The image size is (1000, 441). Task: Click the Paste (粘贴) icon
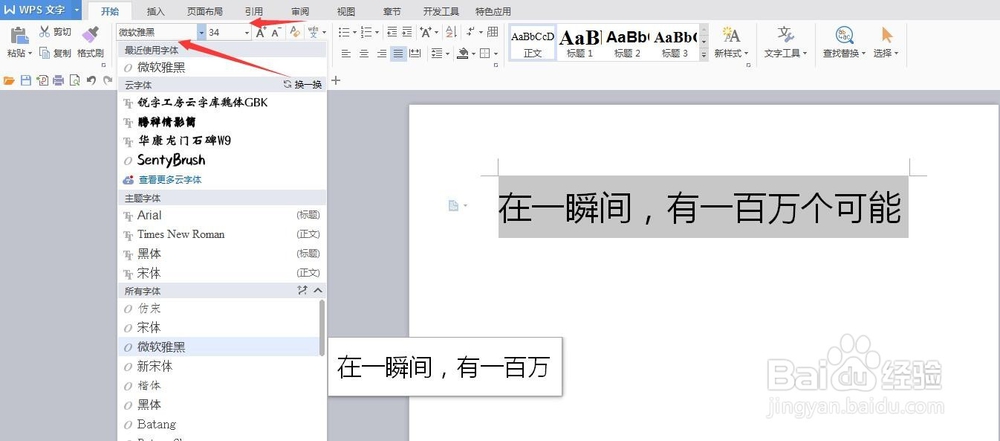point(20,35)
